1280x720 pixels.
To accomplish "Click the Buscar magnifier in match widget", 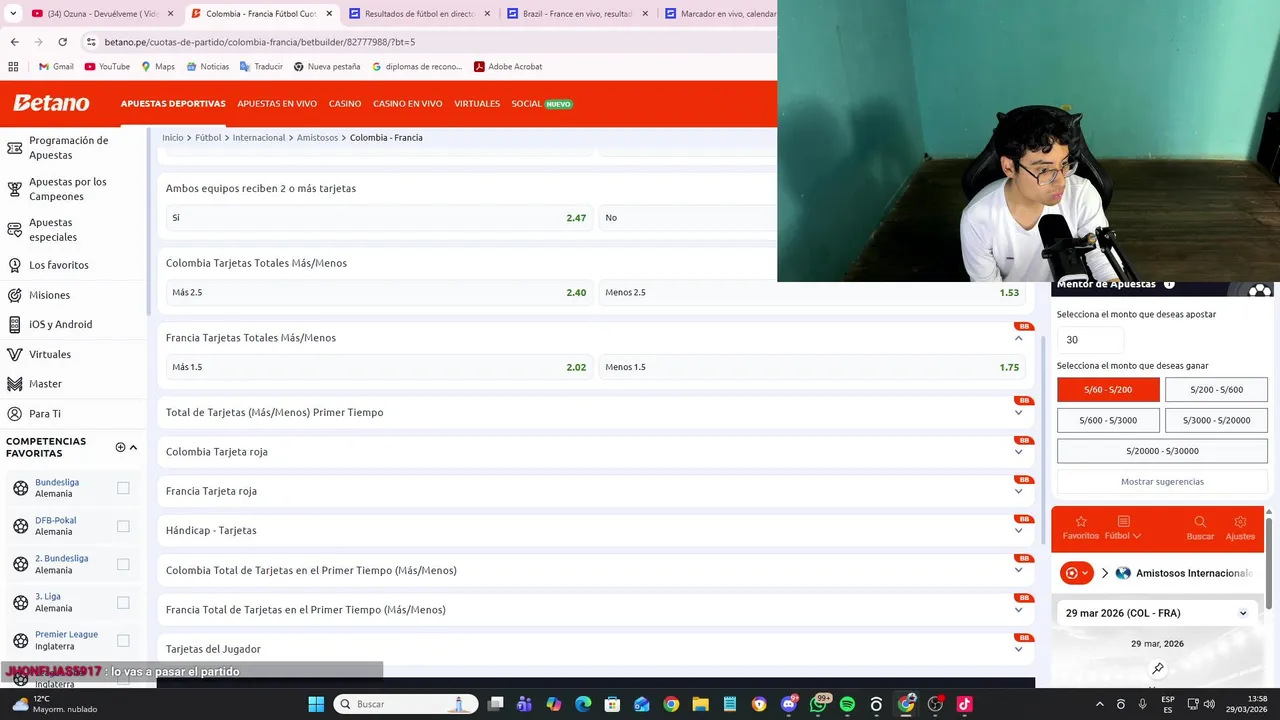I will click(1200, 521).
